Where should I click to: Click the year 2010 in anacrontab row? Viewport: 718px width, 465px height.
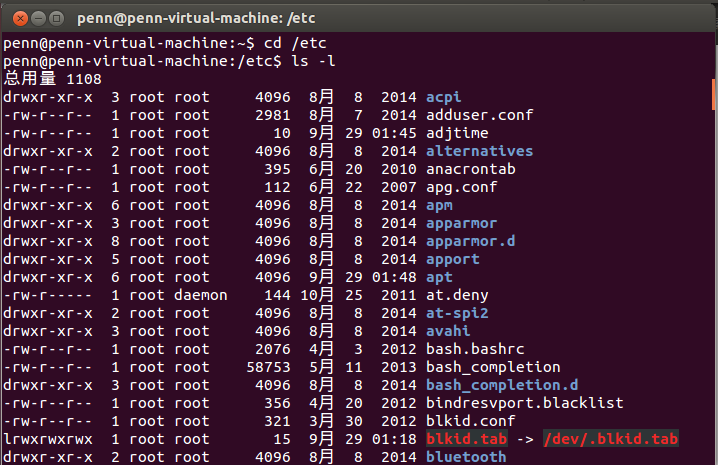click(x=399, y=169)
